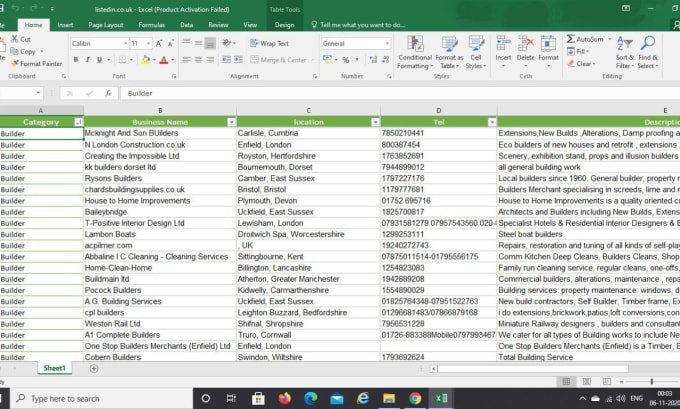Image resolution: width=680 pixels, height=409 pixels.
Task: Open the Data tab
Action: (x=186, y=25)
